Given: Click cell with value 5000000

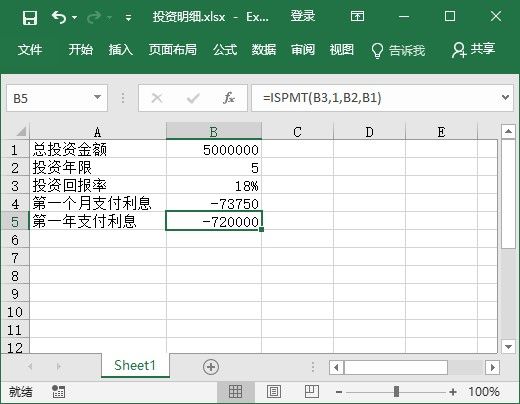Looking at the screenshot, I should (x=214, y=149).
